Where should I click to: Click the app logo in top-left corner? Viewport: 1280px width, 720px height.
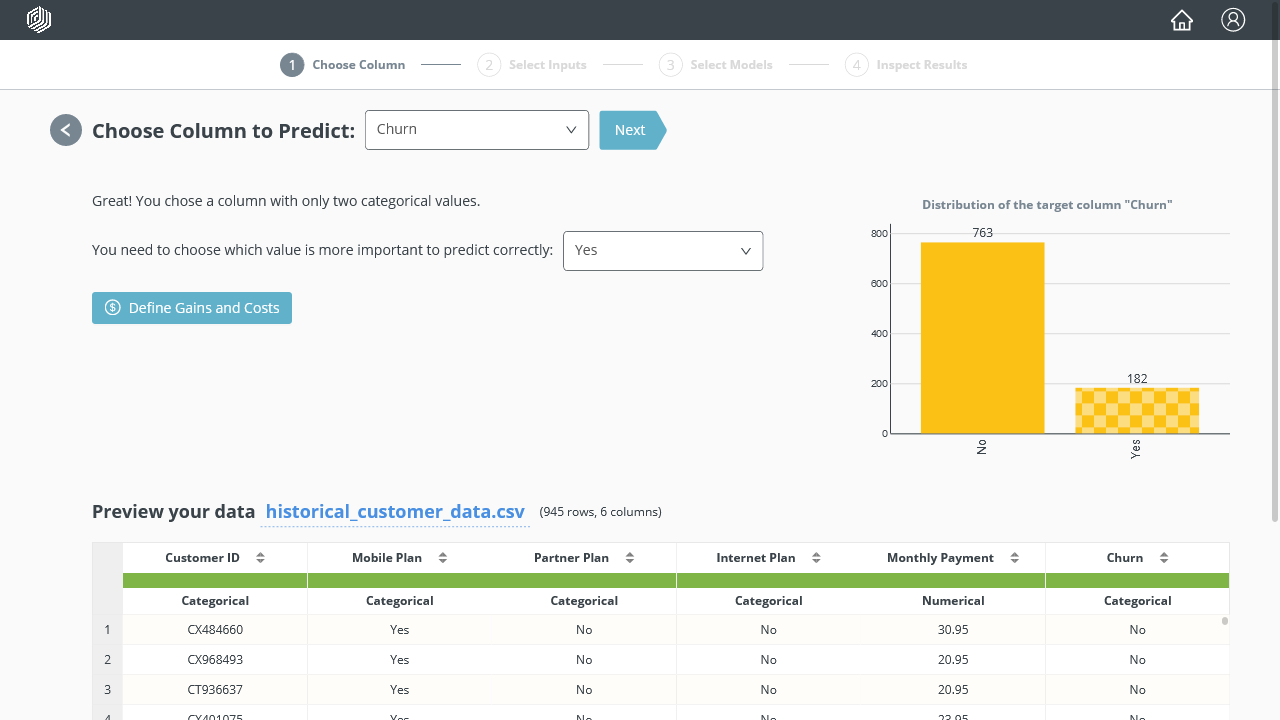tap(39, 20)
